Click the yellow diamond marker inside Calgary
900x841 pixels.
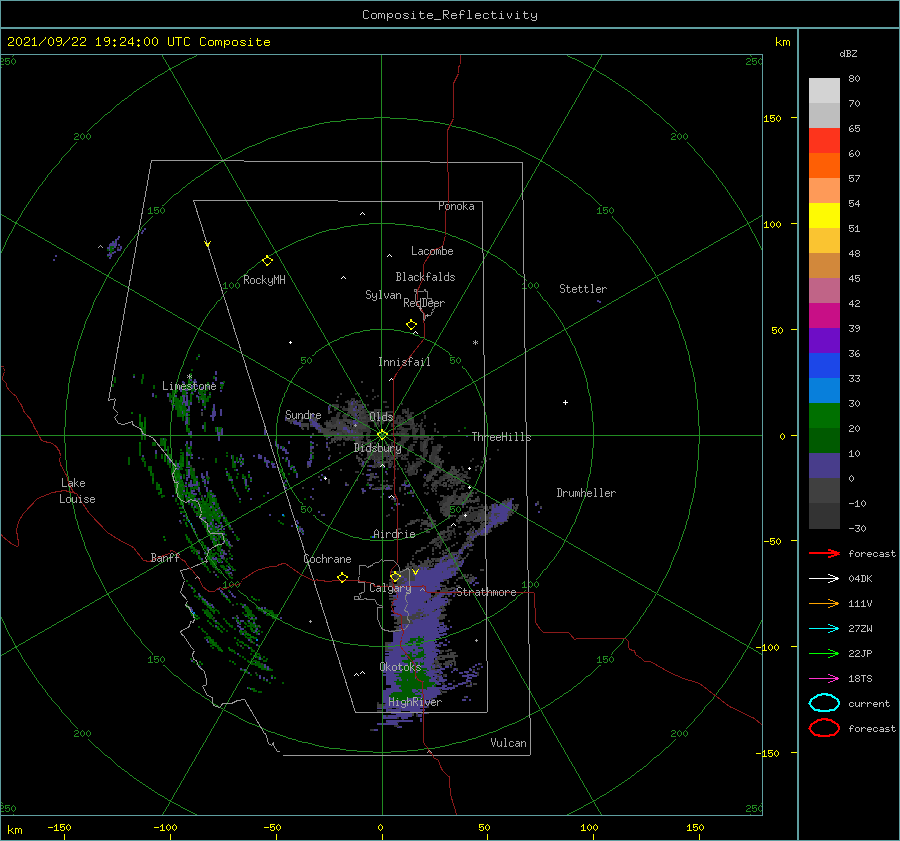pyautogui.click(x=395, y=576)
